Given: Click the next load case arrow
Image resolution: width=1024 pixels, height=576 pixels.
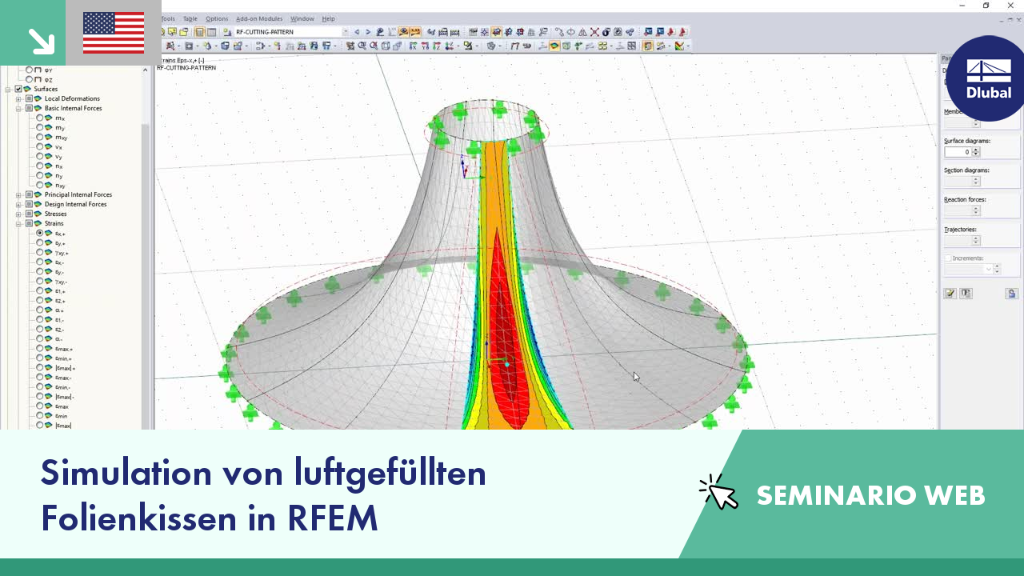Looking at the screenshot, I should pyautogui.click(x=368, y=32).
